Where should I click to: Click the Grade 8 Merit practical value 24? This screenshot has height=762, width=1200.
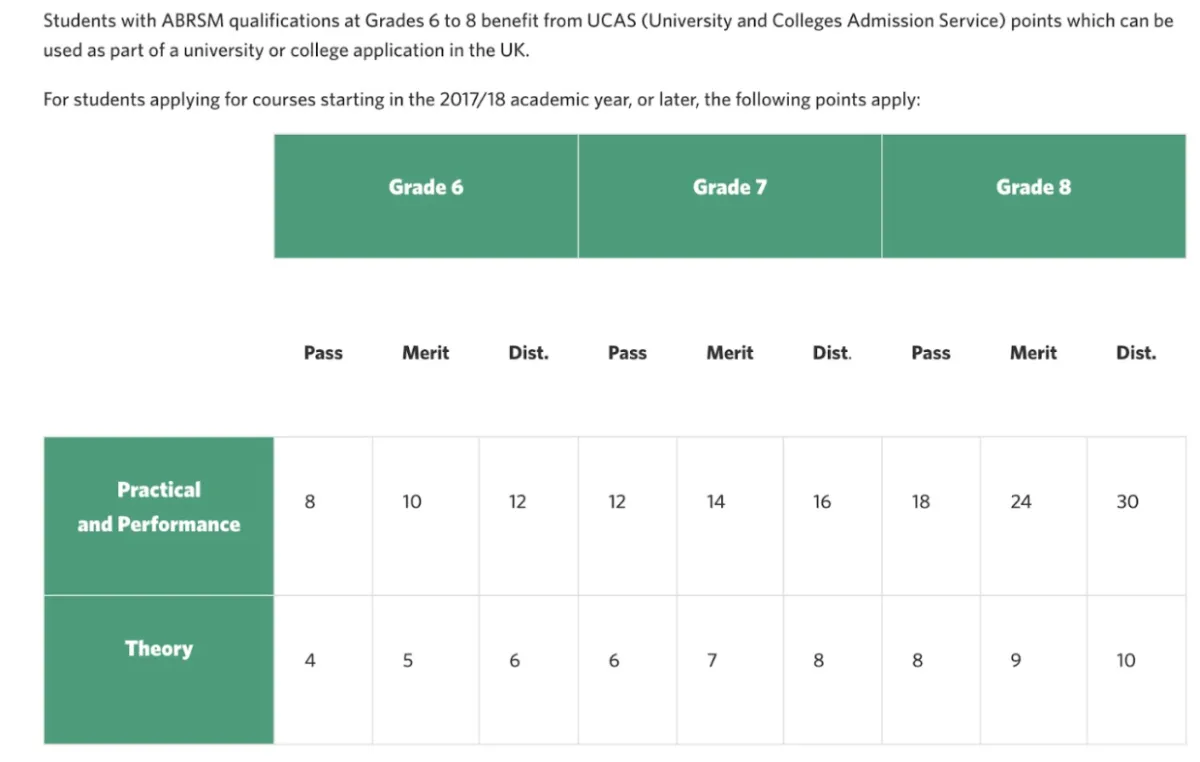pos(1020,502)
